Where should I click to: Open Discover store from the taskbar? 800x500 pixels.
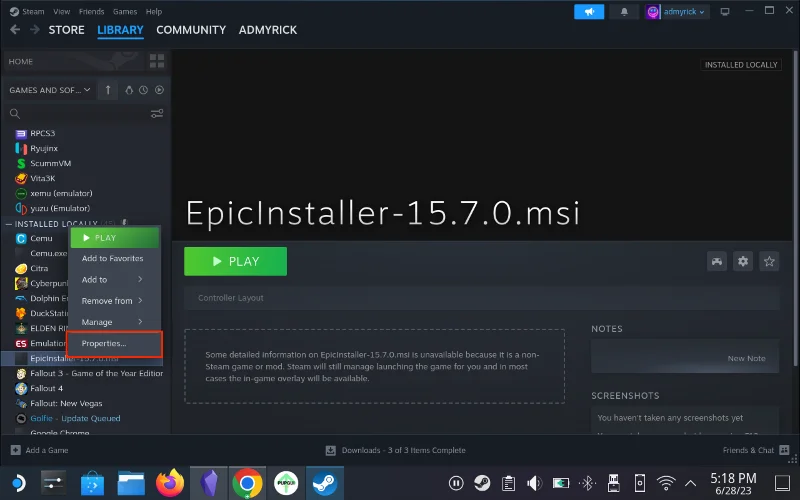click(92, 483)
